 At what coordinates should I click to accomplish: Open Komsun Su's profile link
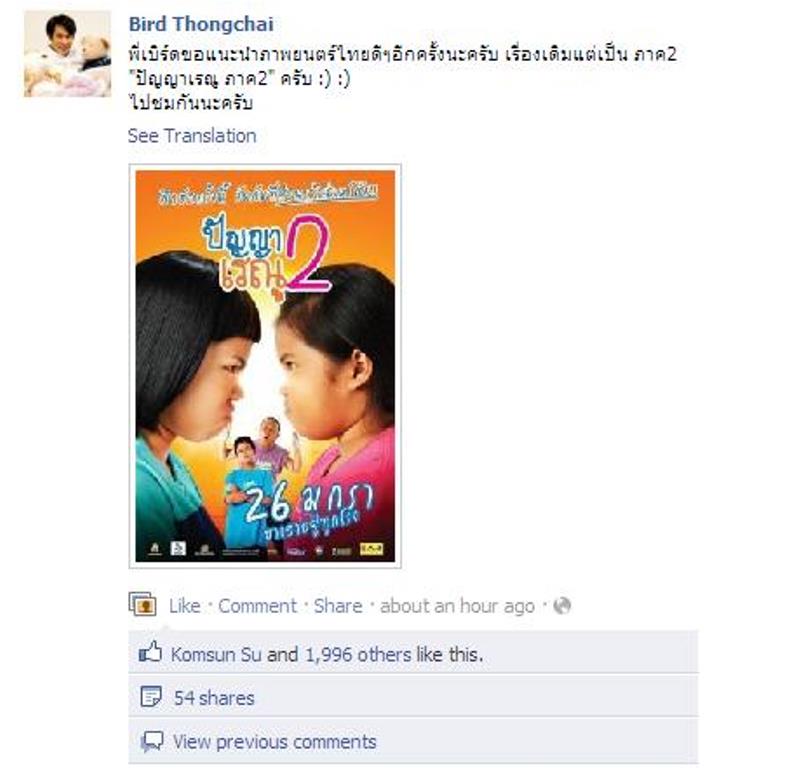click(216, 654)
